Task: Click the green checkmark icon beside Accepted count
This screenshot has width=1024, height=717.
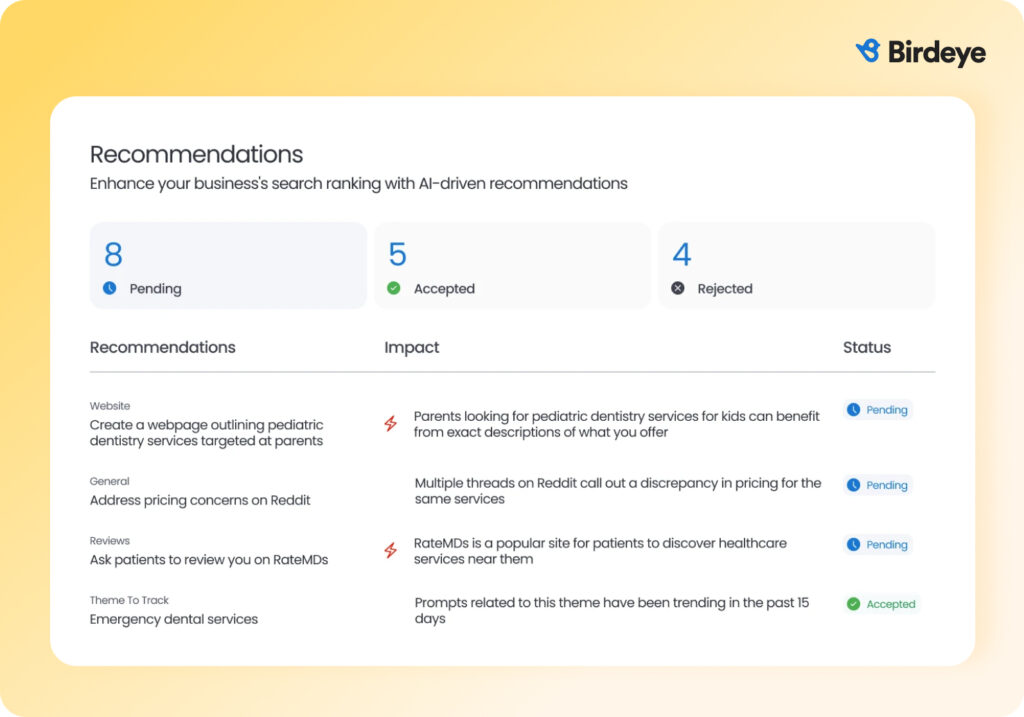Action: [396, 289]
